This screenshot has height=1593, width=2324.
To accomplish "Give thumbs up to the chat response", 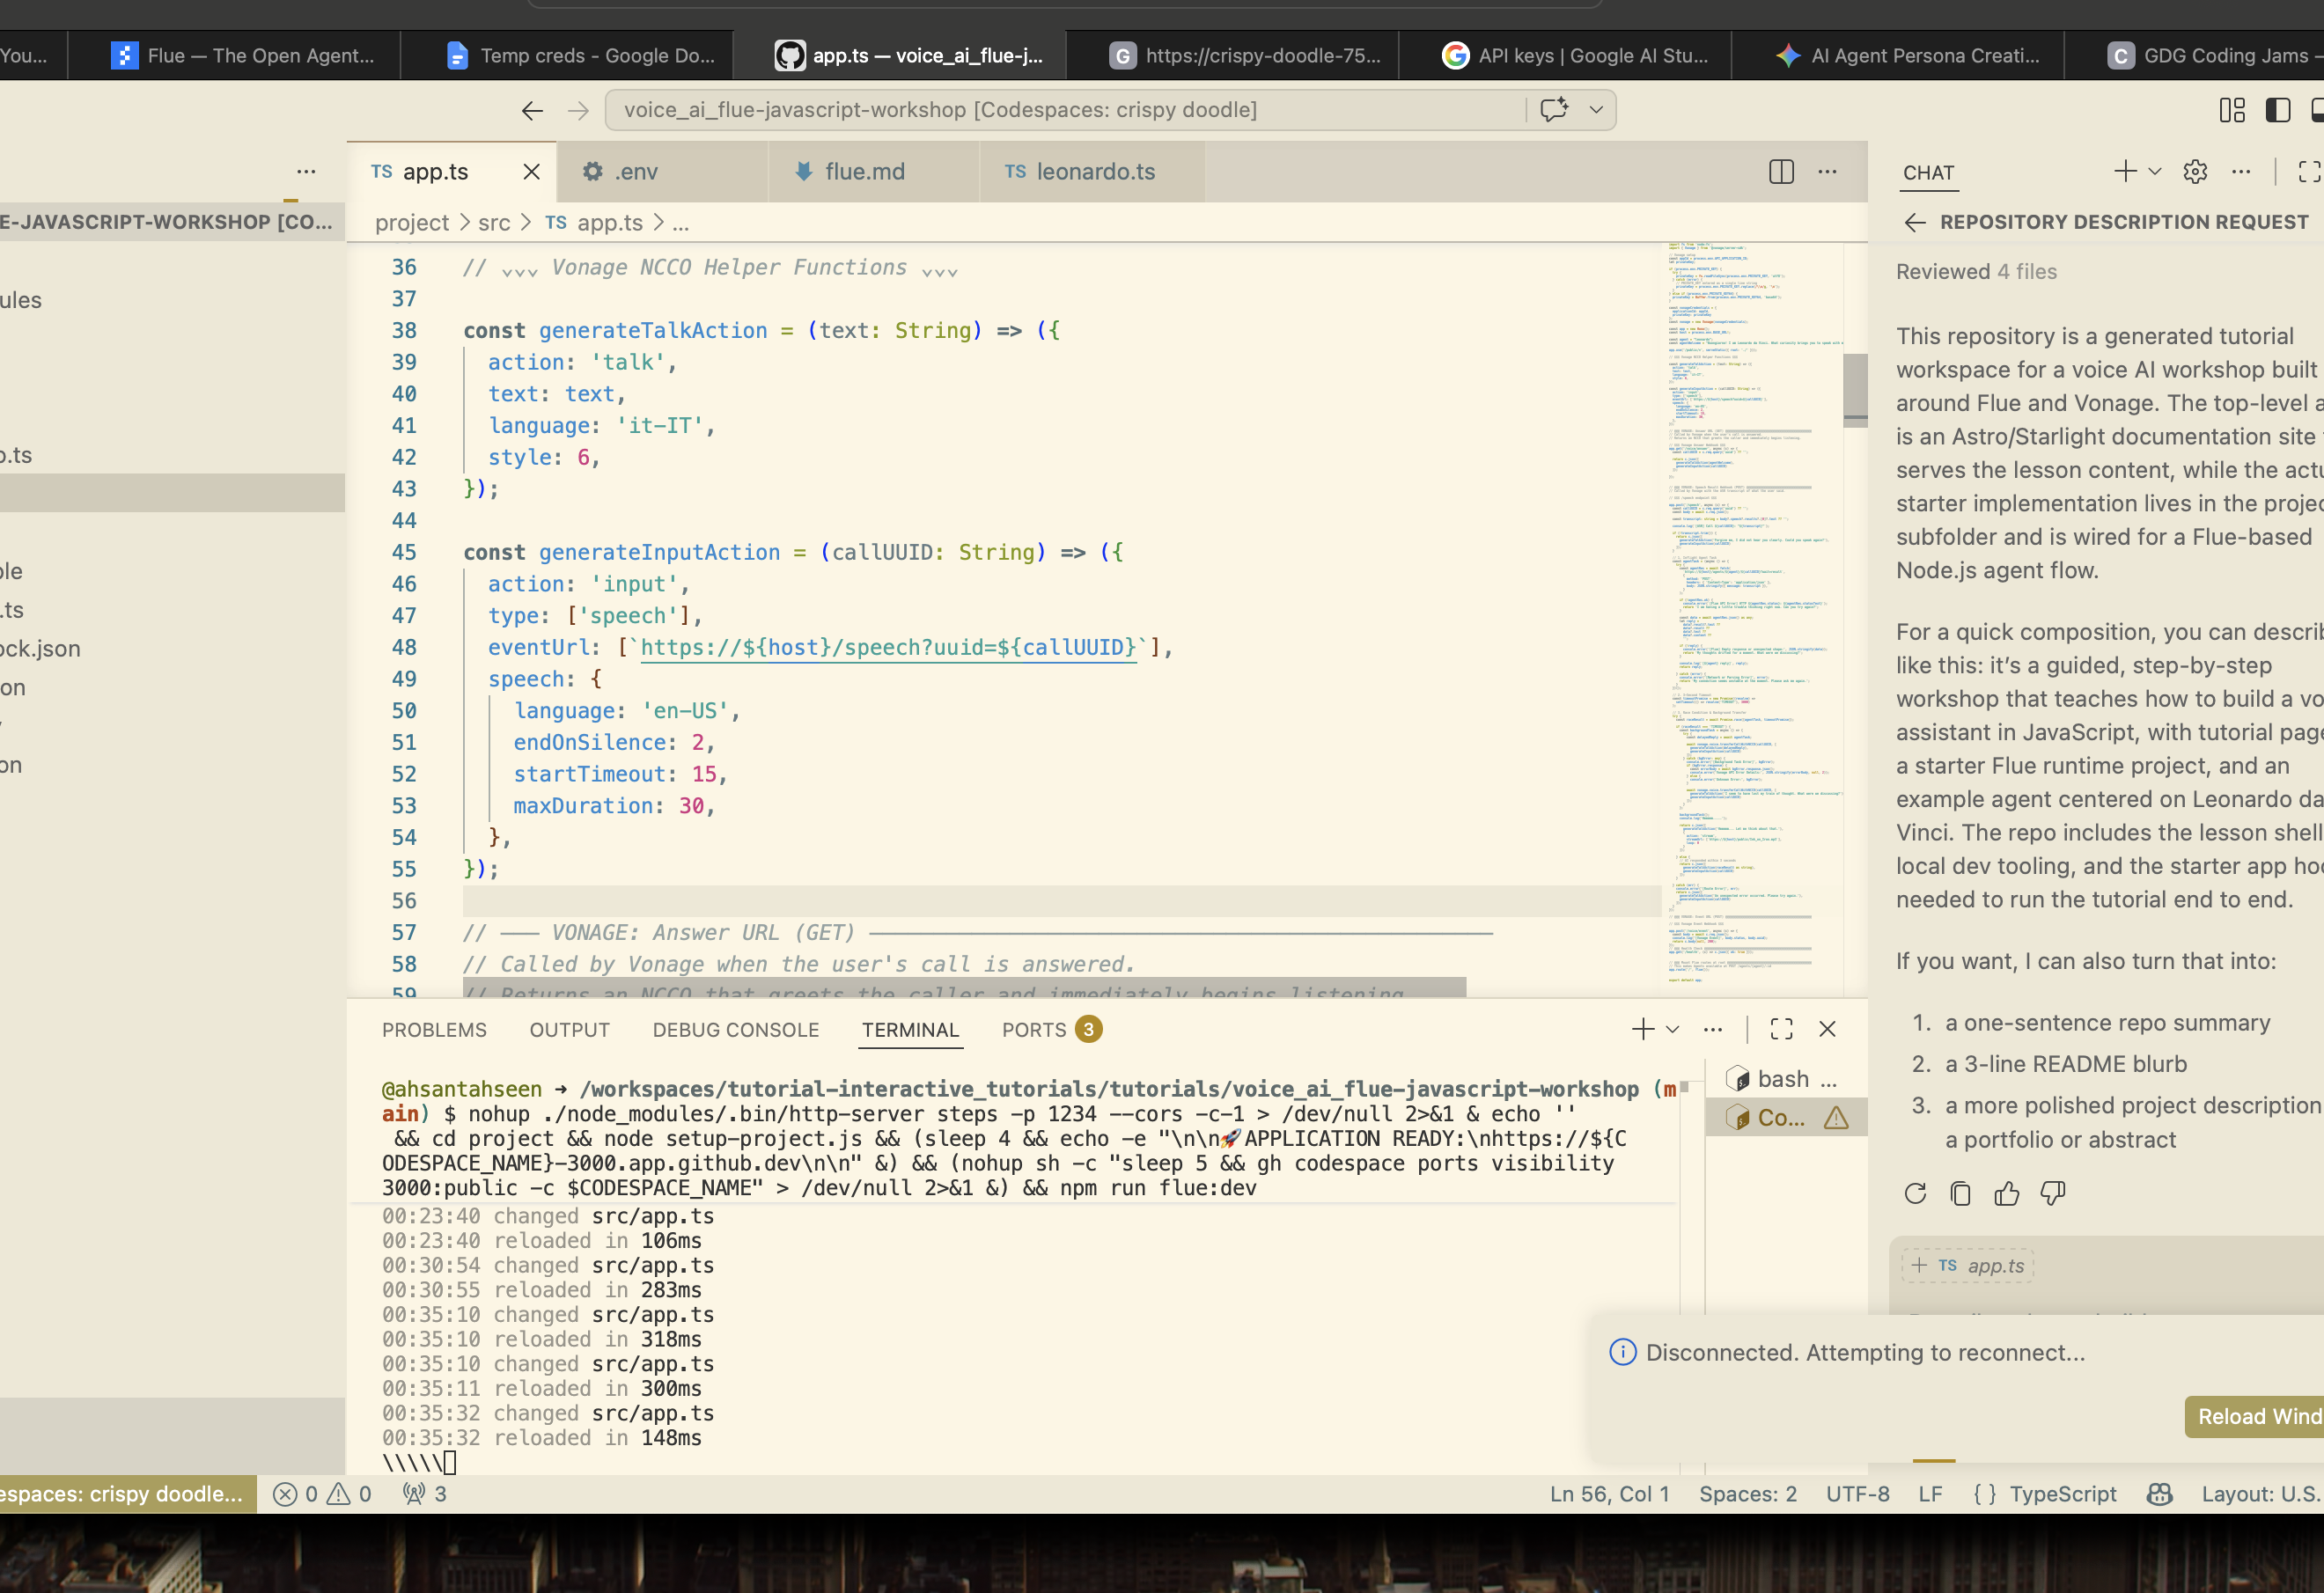I will pyautogui.click(x=2006, y=1193).
